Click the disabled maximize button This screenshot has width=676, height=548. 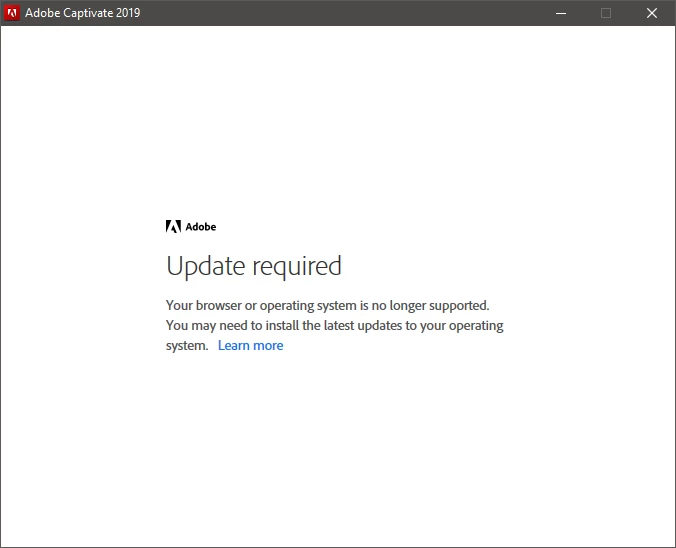[606, 13]
